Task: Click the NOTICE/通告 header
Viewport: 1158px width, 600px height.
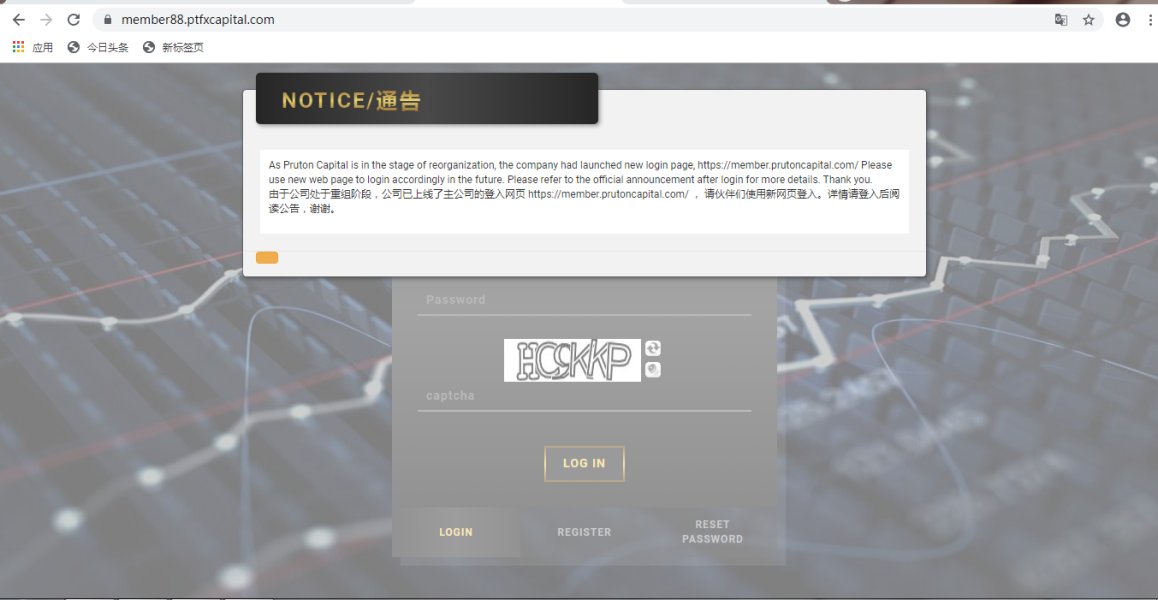Action: click(427, 98)
